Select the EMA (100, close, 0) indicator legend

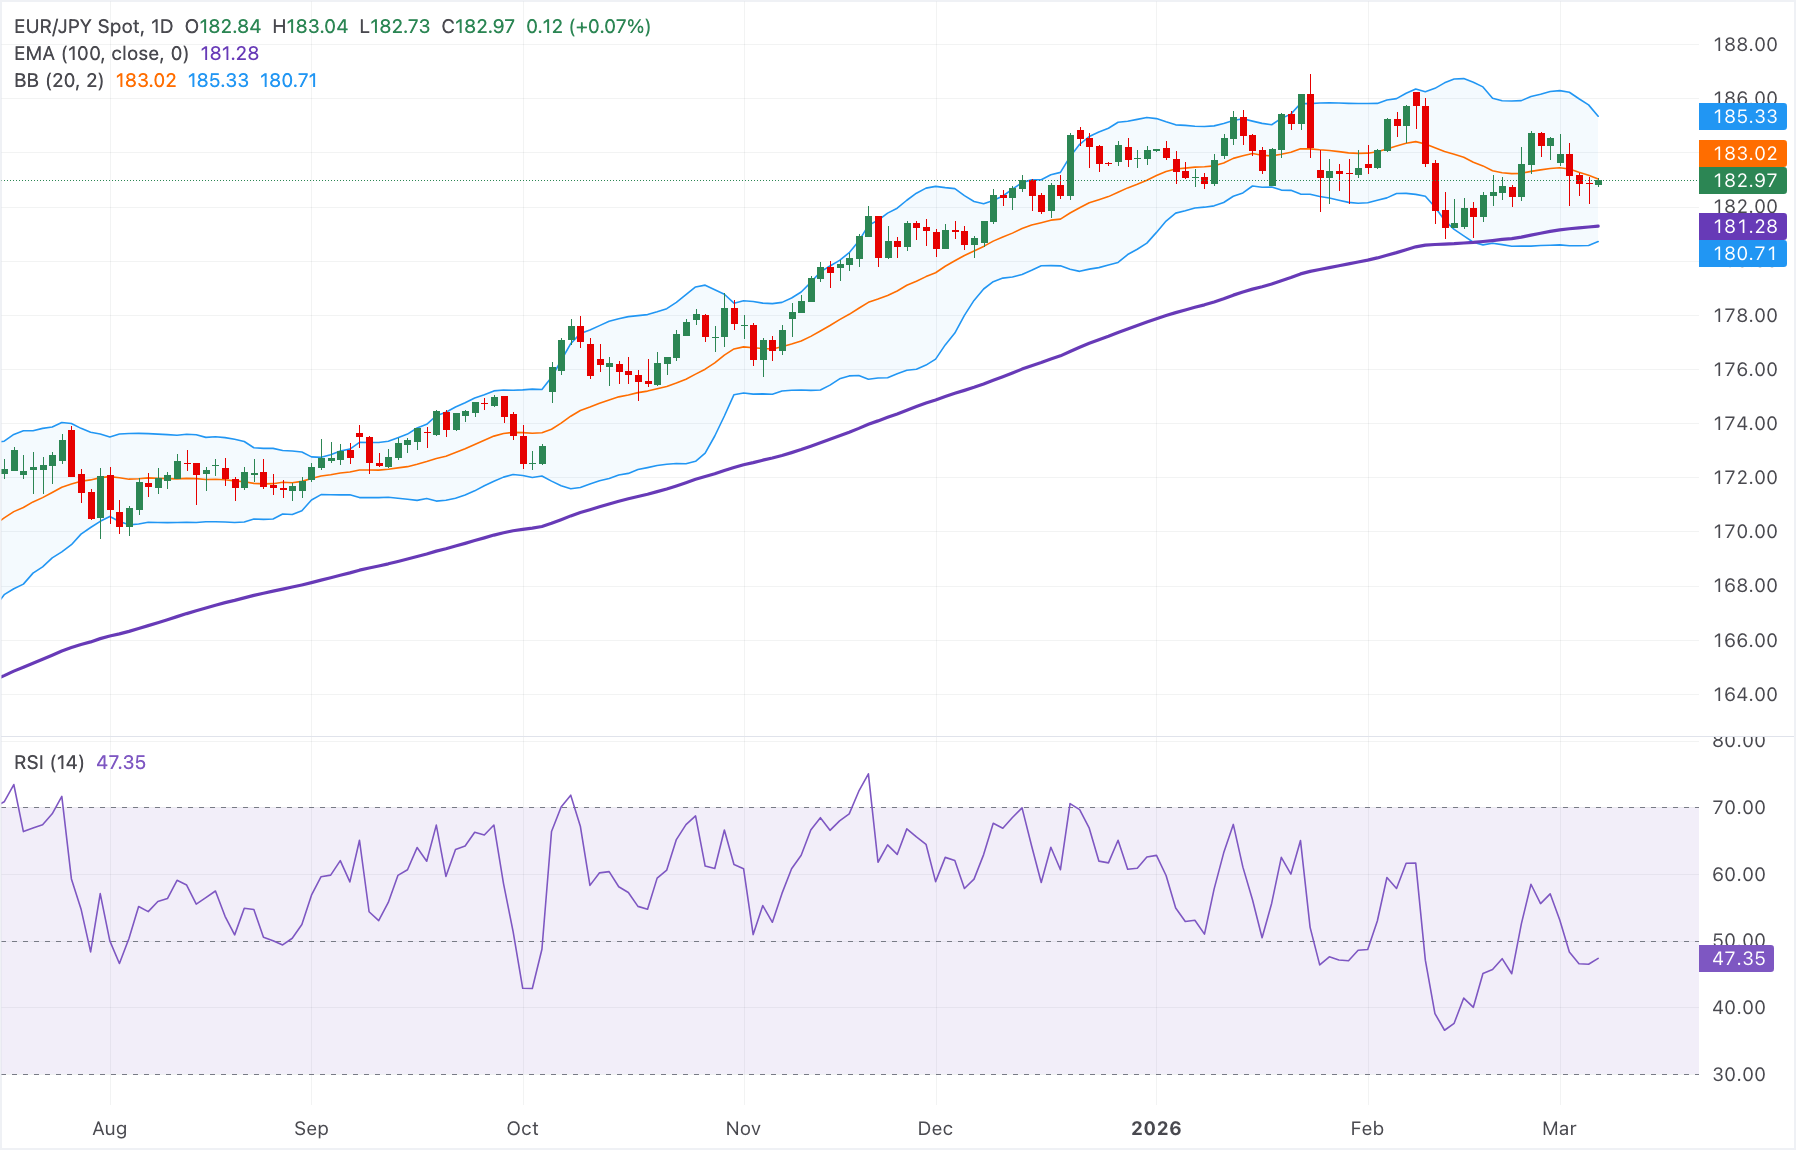100,54
